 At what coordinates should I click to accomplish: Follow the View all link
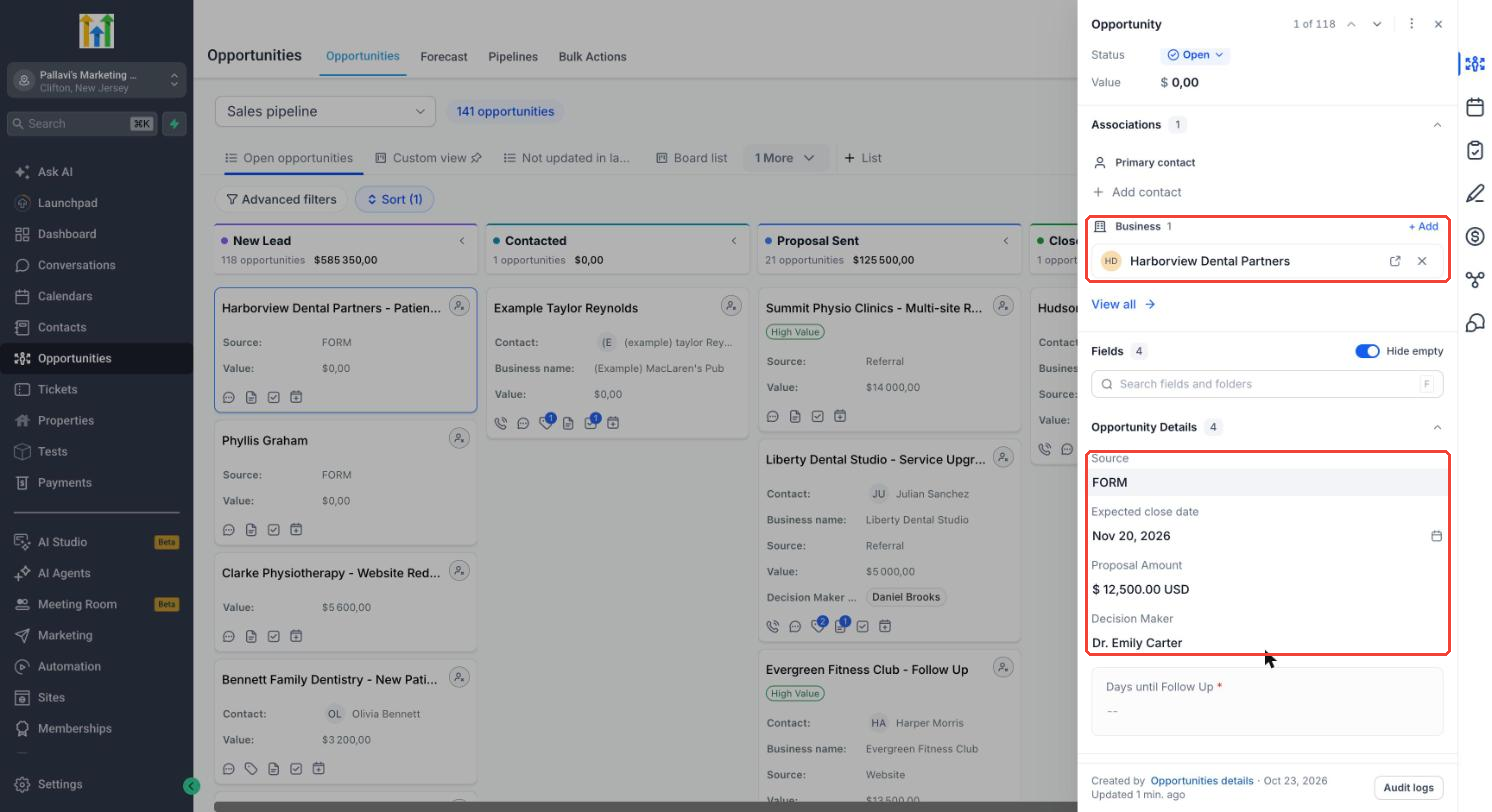[1123, 304]
